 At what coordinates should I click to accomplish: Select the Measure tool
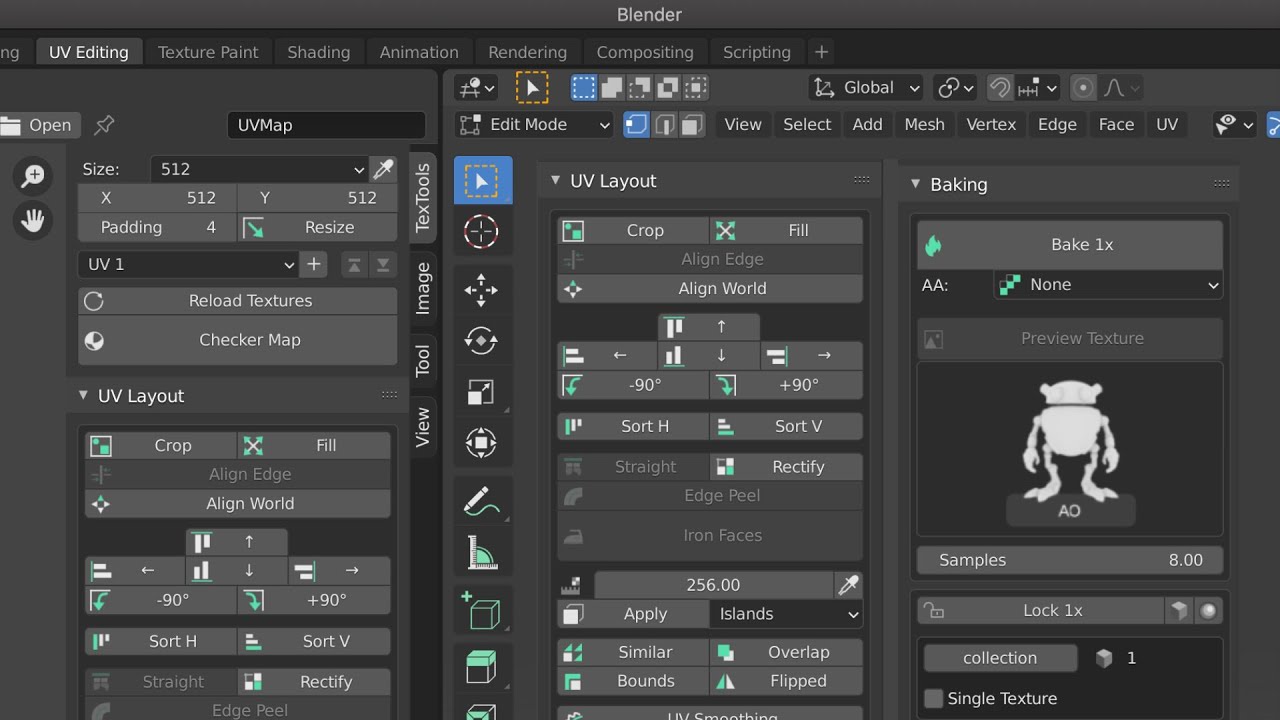click(482, 552)
